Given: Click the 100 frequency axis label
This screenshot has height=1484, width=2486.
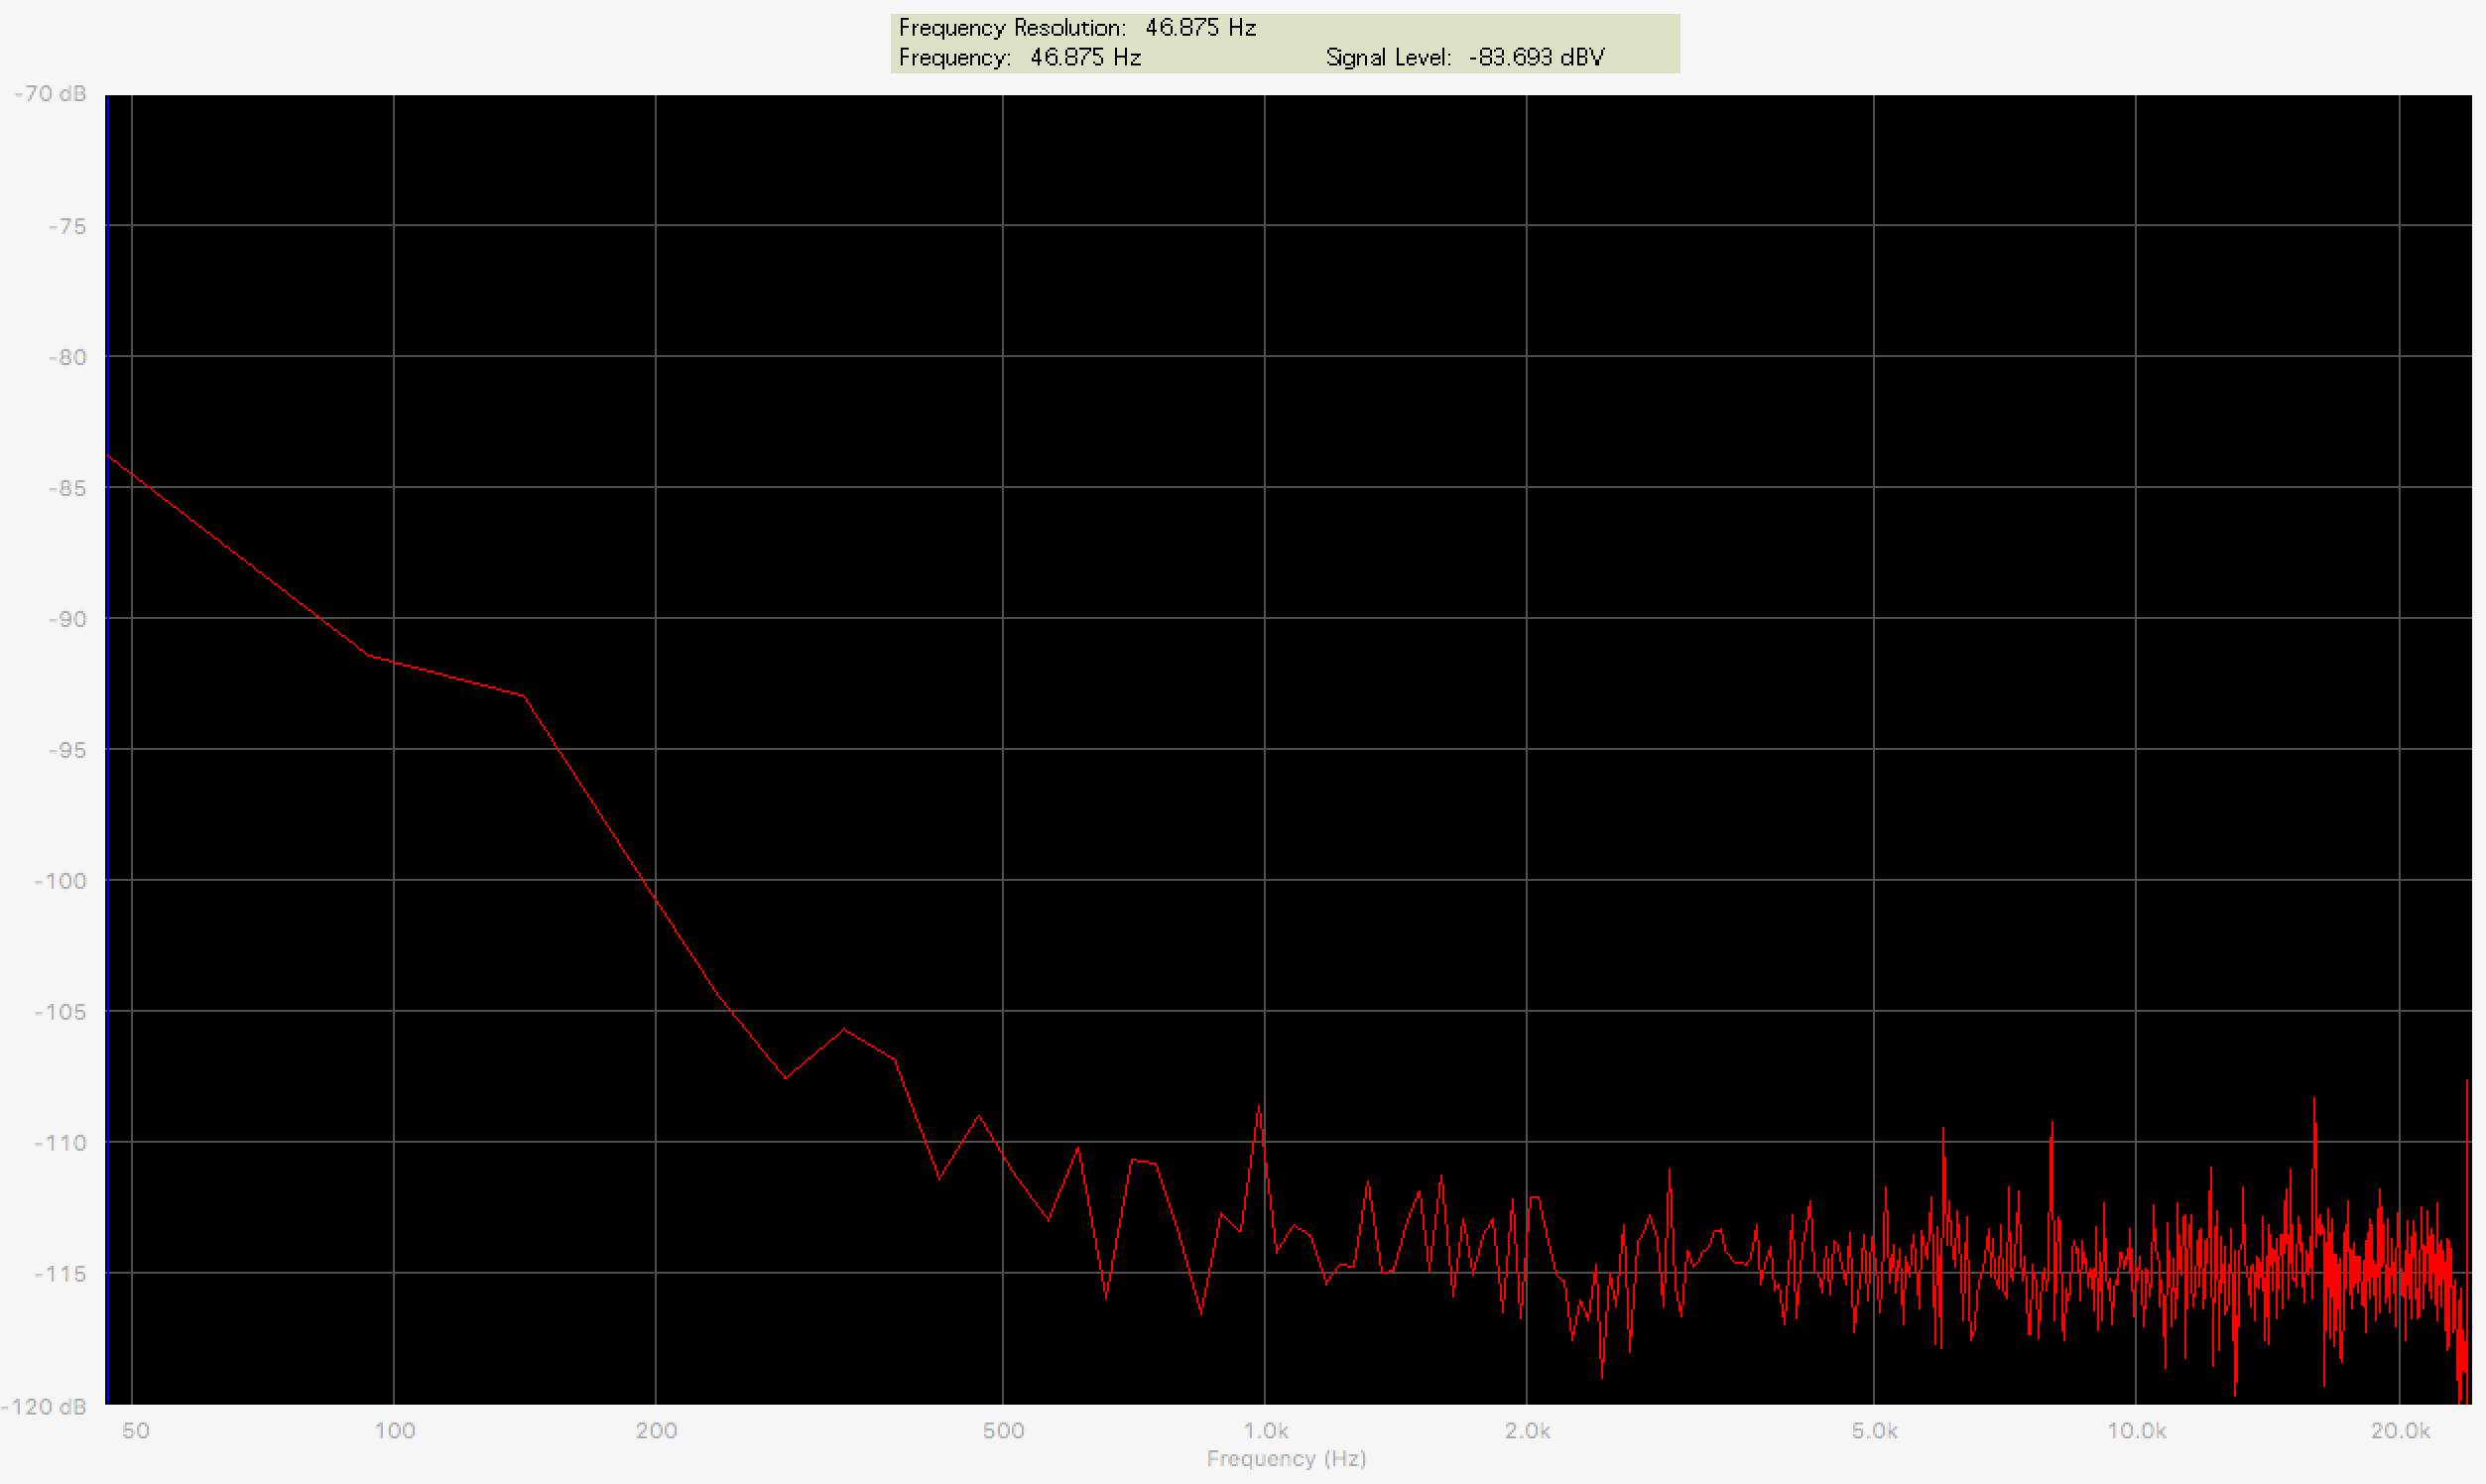Looking at the screenshot, I should pyautogui.click(x=395, y=1431).
